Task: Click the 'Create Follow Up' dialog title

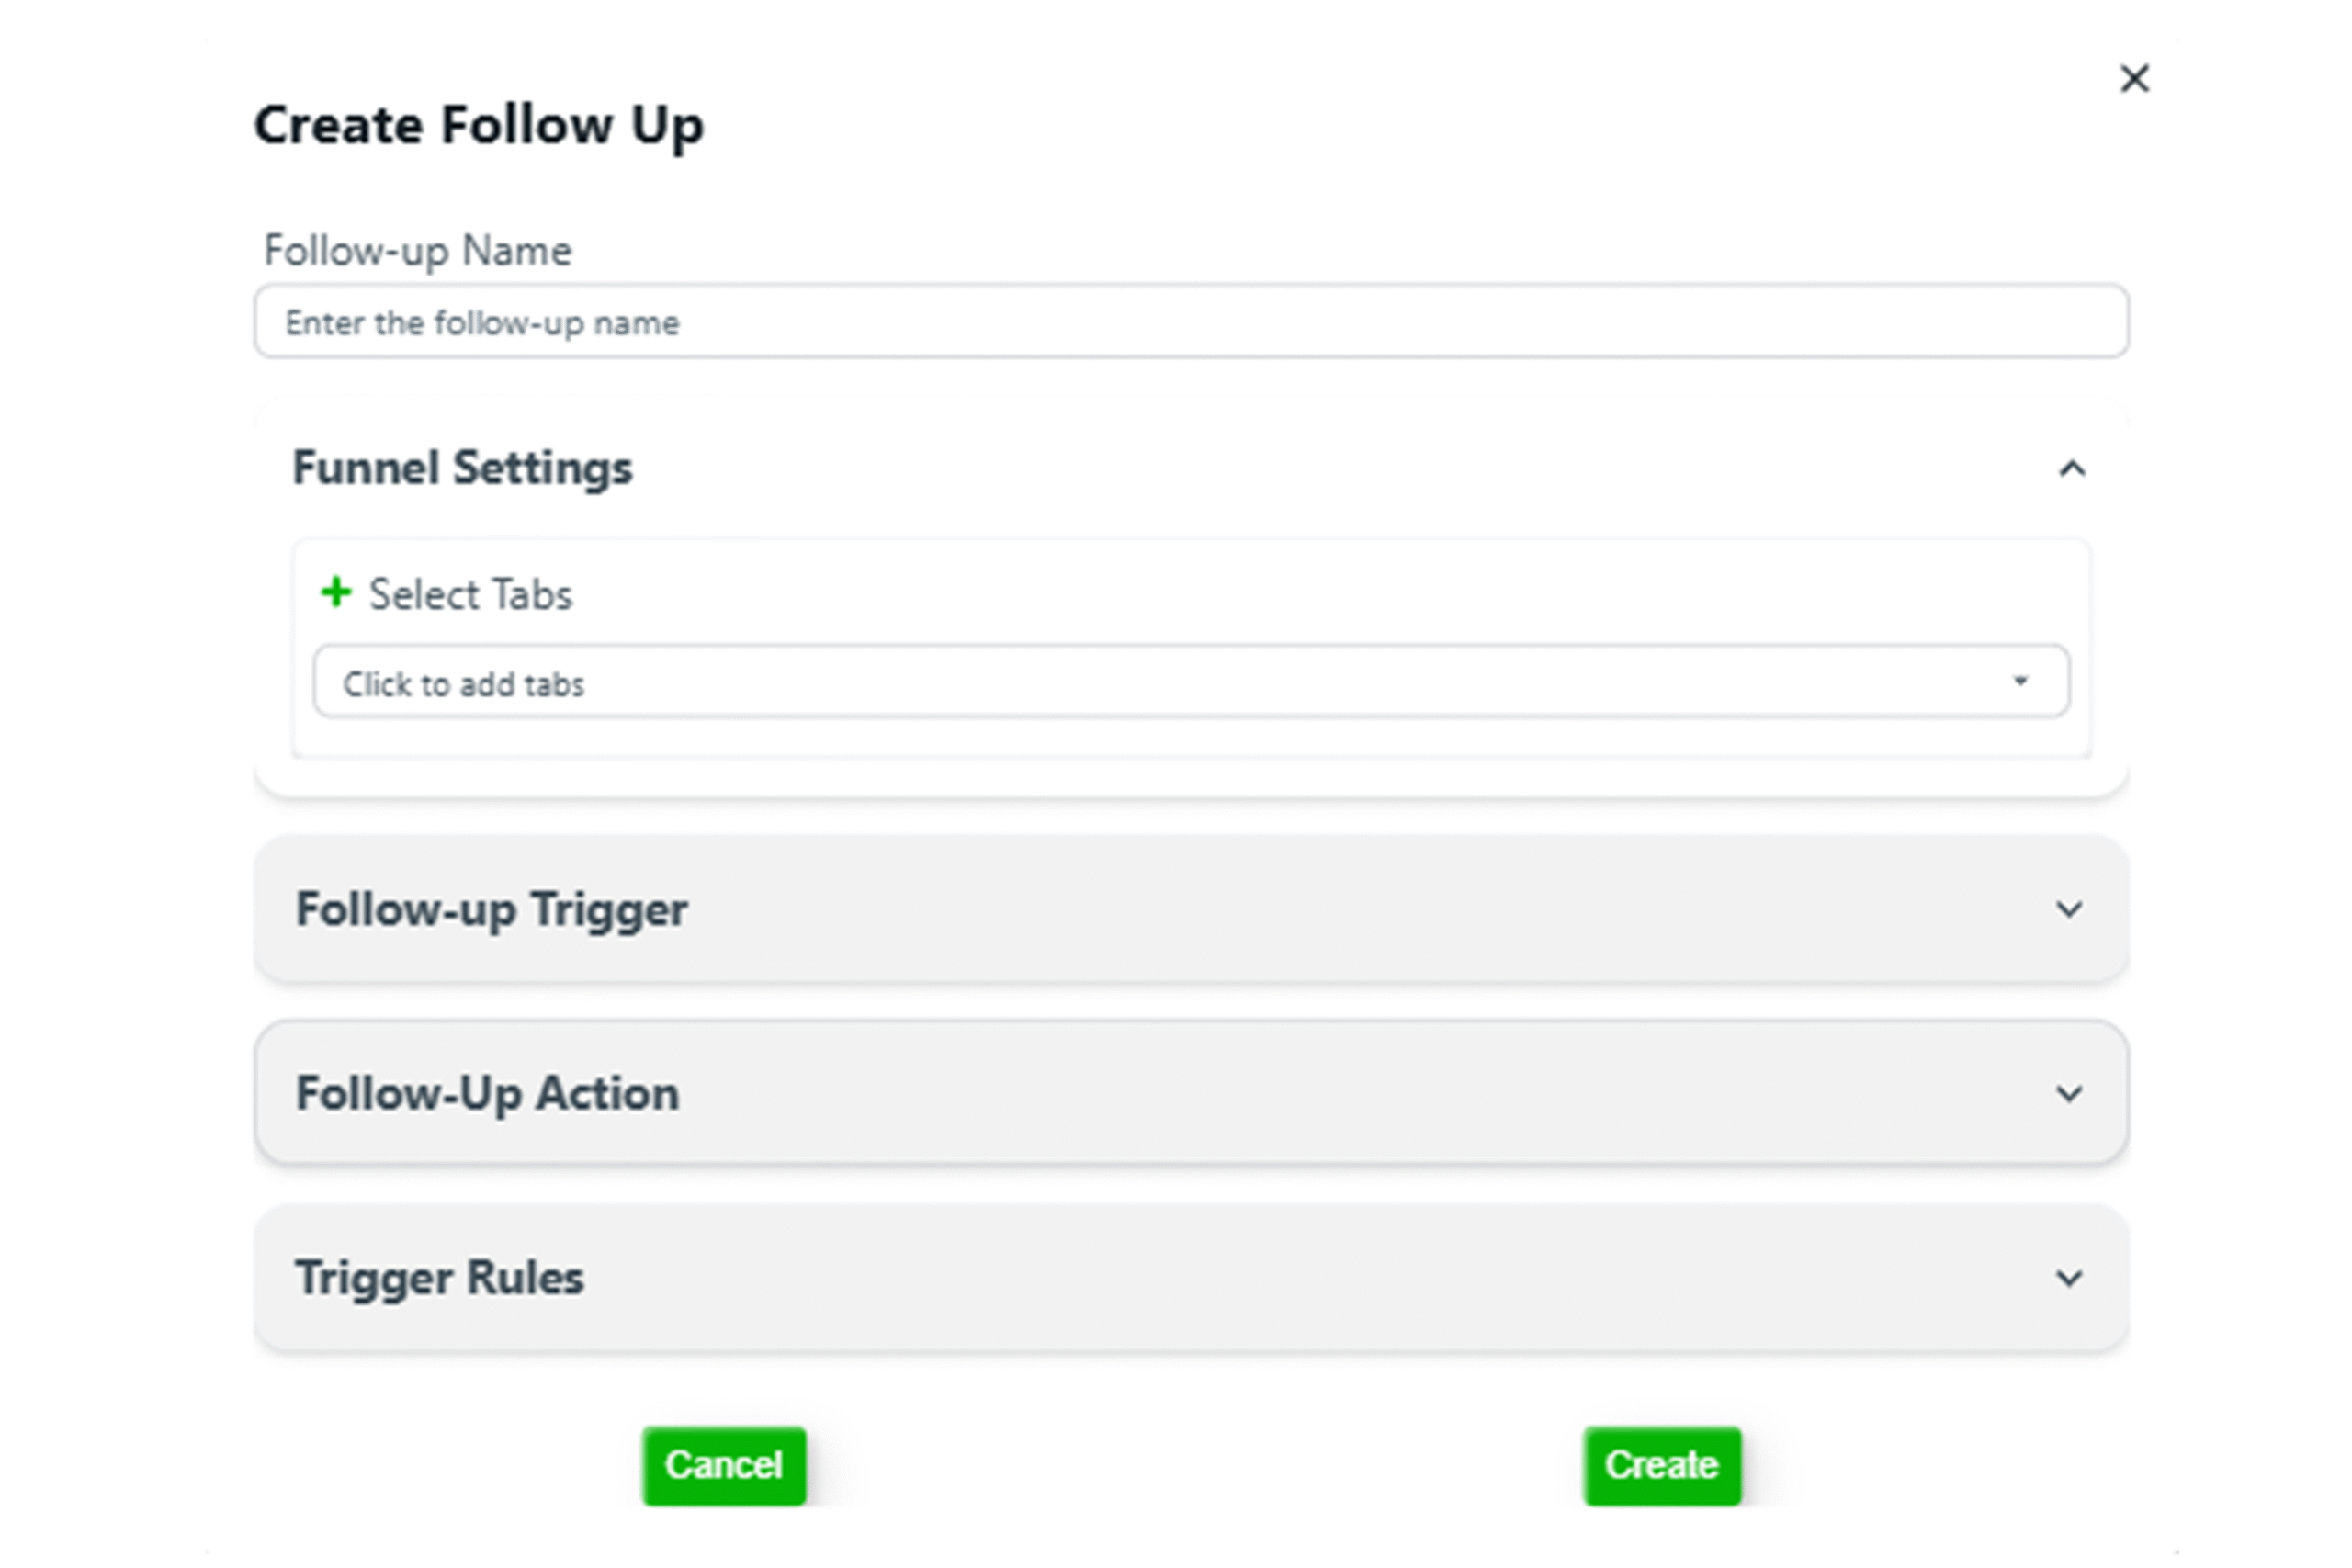Action: click(479, 125)
